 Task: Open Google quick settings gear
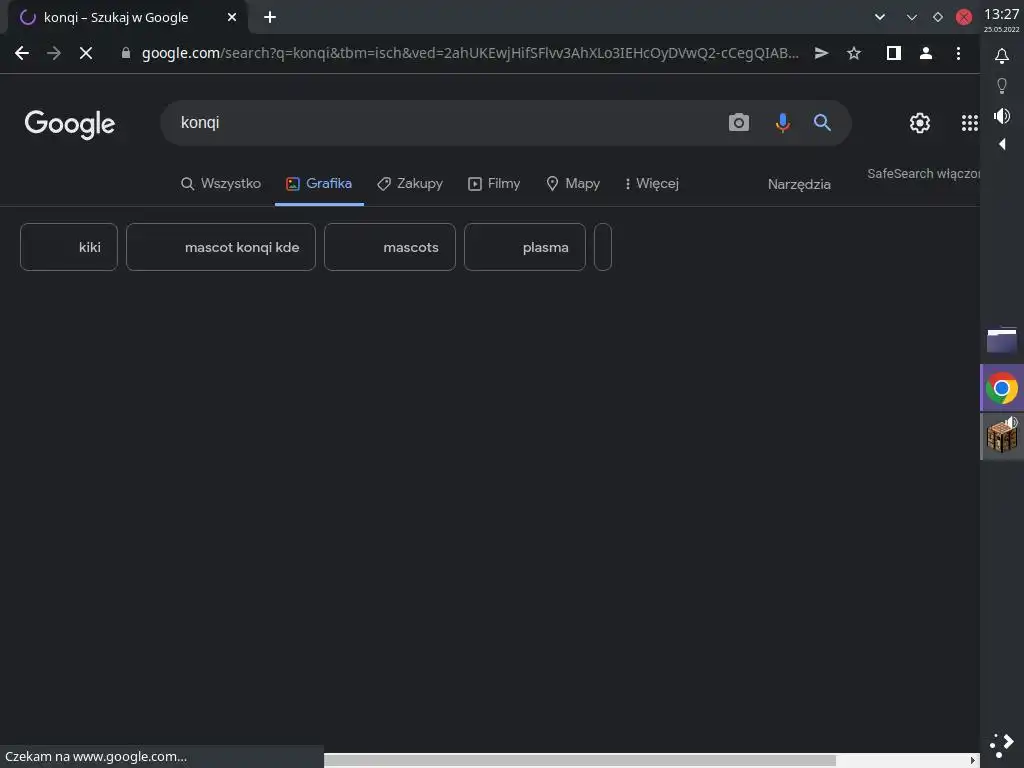[x=920, y=123]
